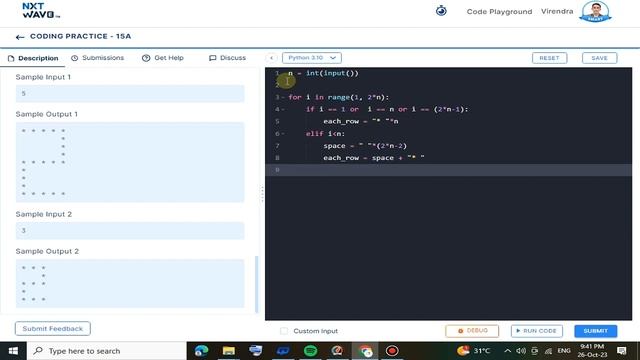Submit the solution with SUBMIT
Screen dimensions: 640x360
coord(596,331)
